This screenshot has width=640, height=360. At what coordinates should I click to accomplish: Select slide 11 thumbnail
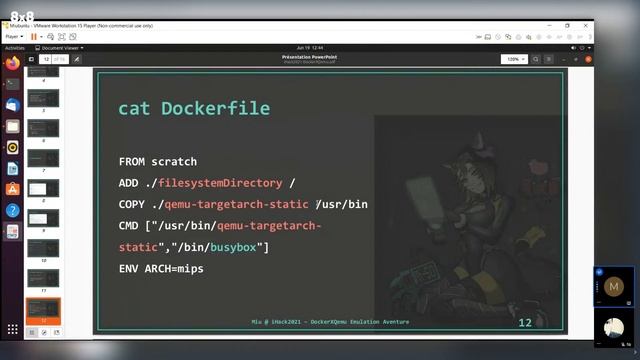pos(43,278)
